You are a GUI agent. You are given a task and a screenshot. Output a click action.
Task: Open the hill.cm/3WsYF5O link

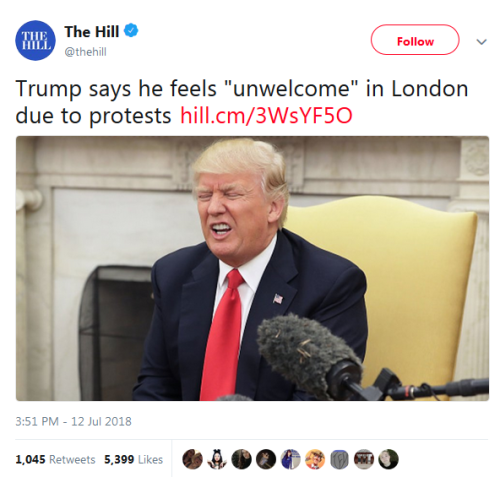(x=266, y=116)
